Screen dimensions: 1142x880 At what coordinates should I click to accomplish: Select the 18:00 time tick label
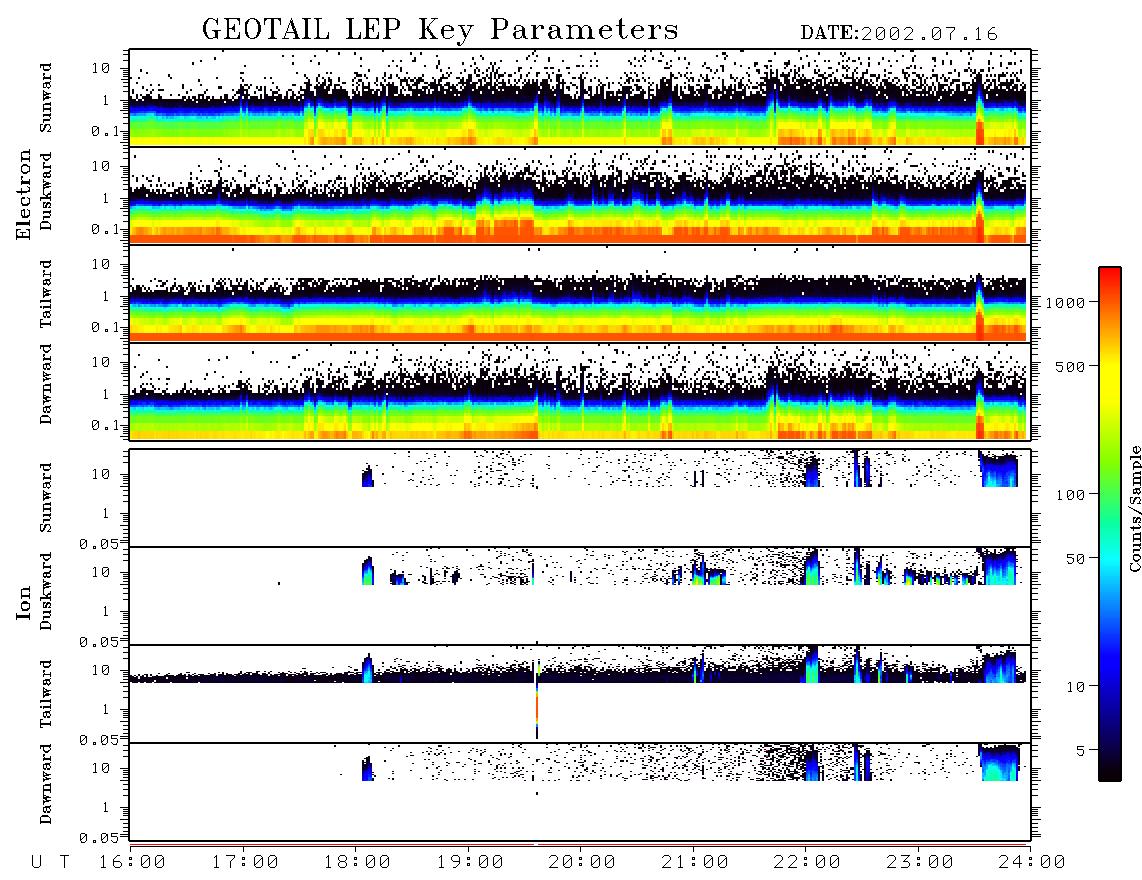click(358, 863)
